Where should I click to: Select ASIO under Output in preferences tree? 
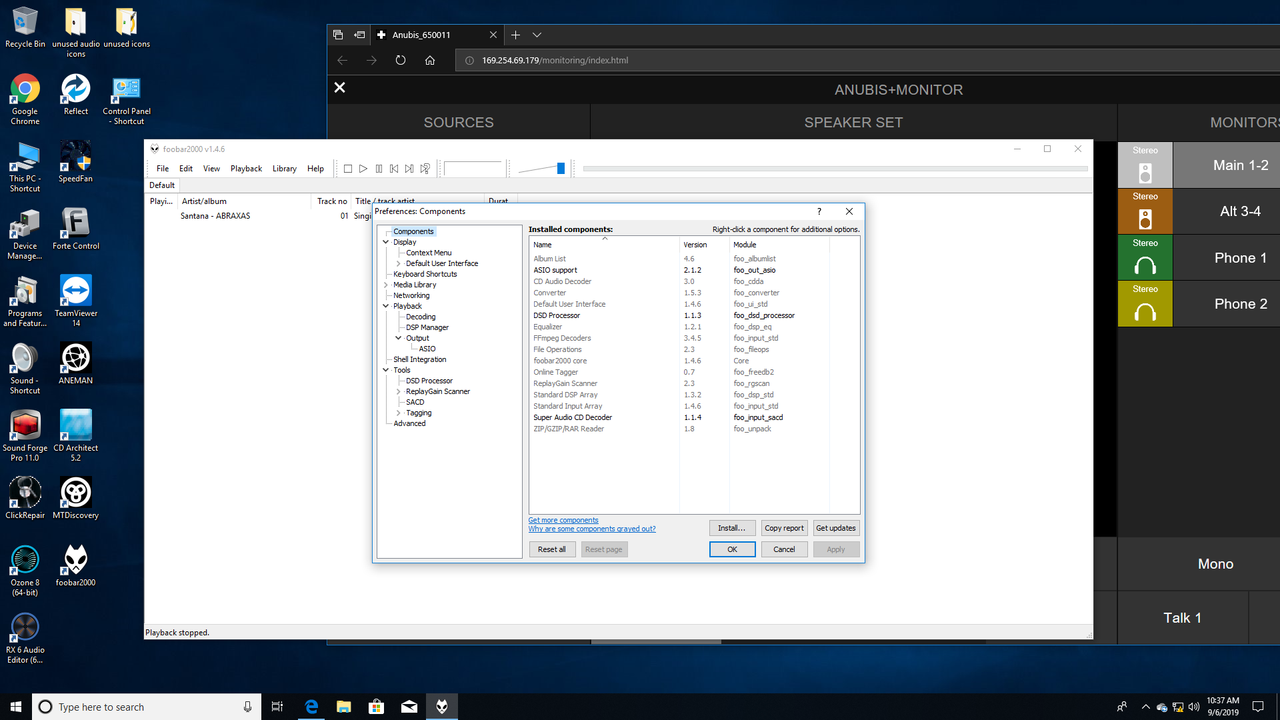click(x=427, y=349)
